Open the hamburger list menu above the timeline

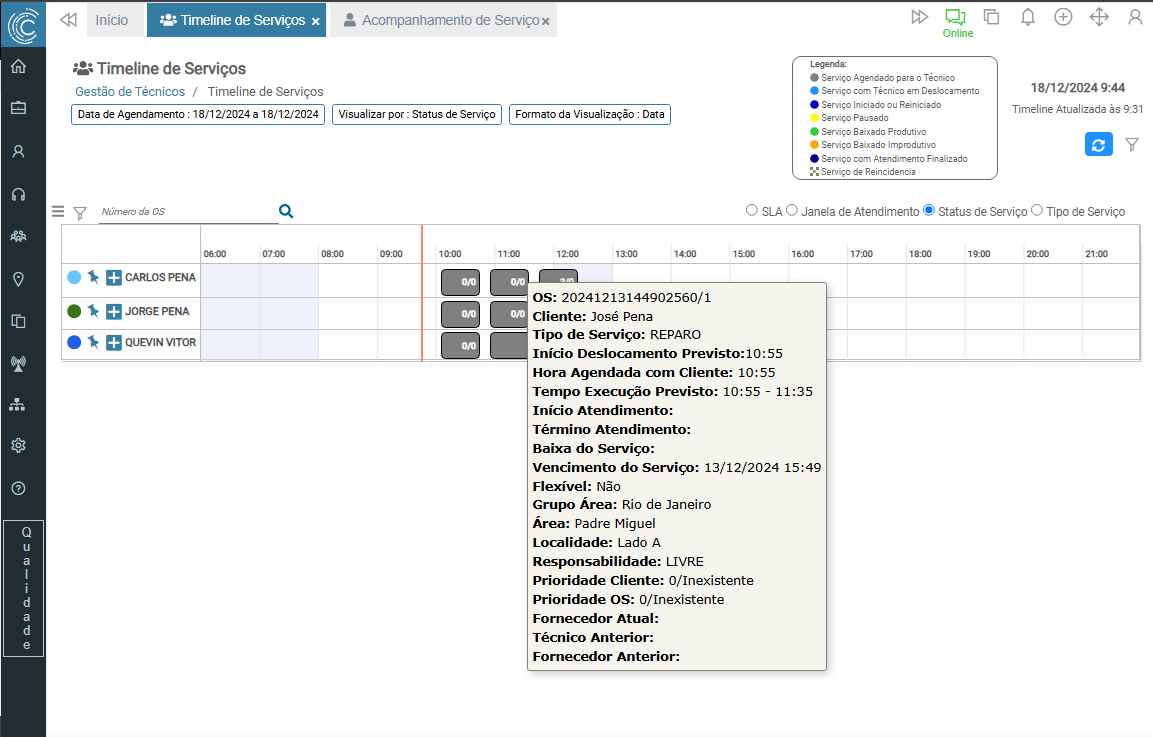(x=58, y=211)
